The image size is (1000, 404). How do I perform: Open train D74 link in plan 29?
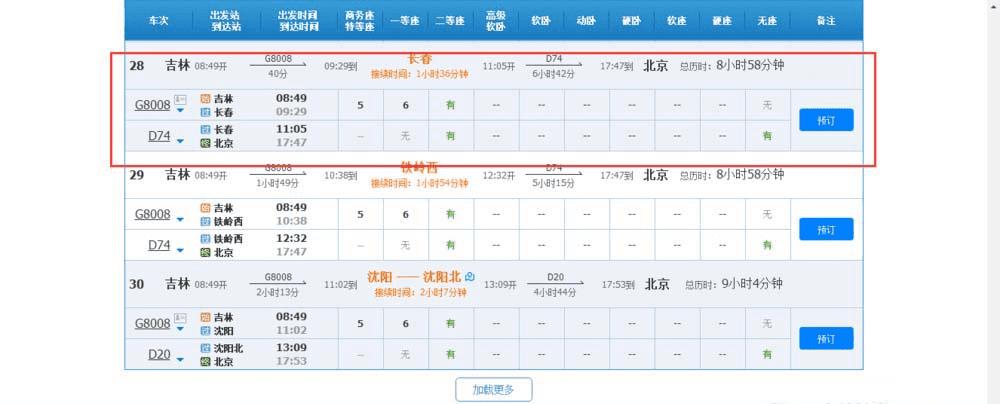click(x=159, y=245)
